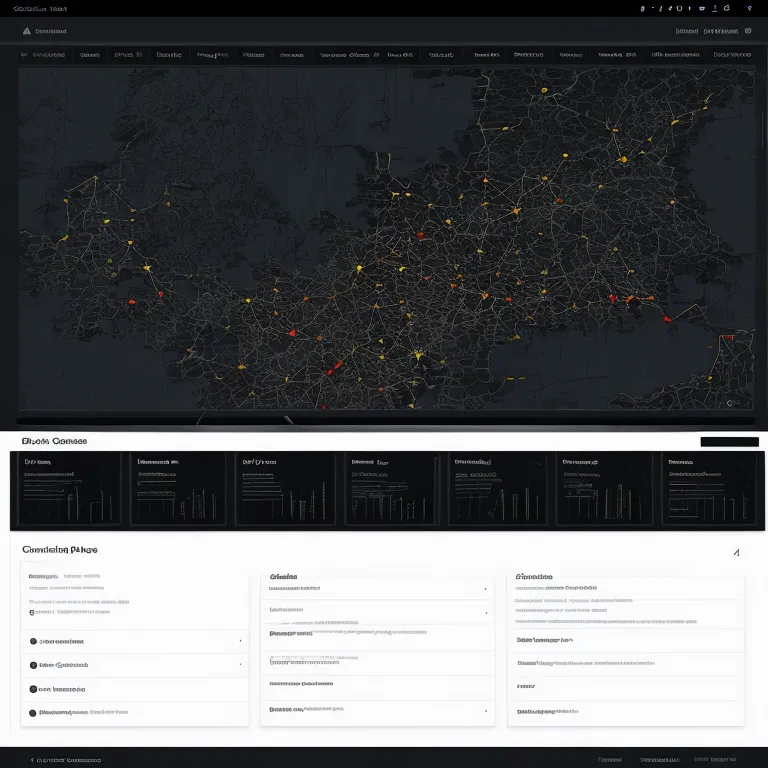Open the top dropdown arrow in middle panel
Viewport: 768px width, 768px height.
[486, 589]
